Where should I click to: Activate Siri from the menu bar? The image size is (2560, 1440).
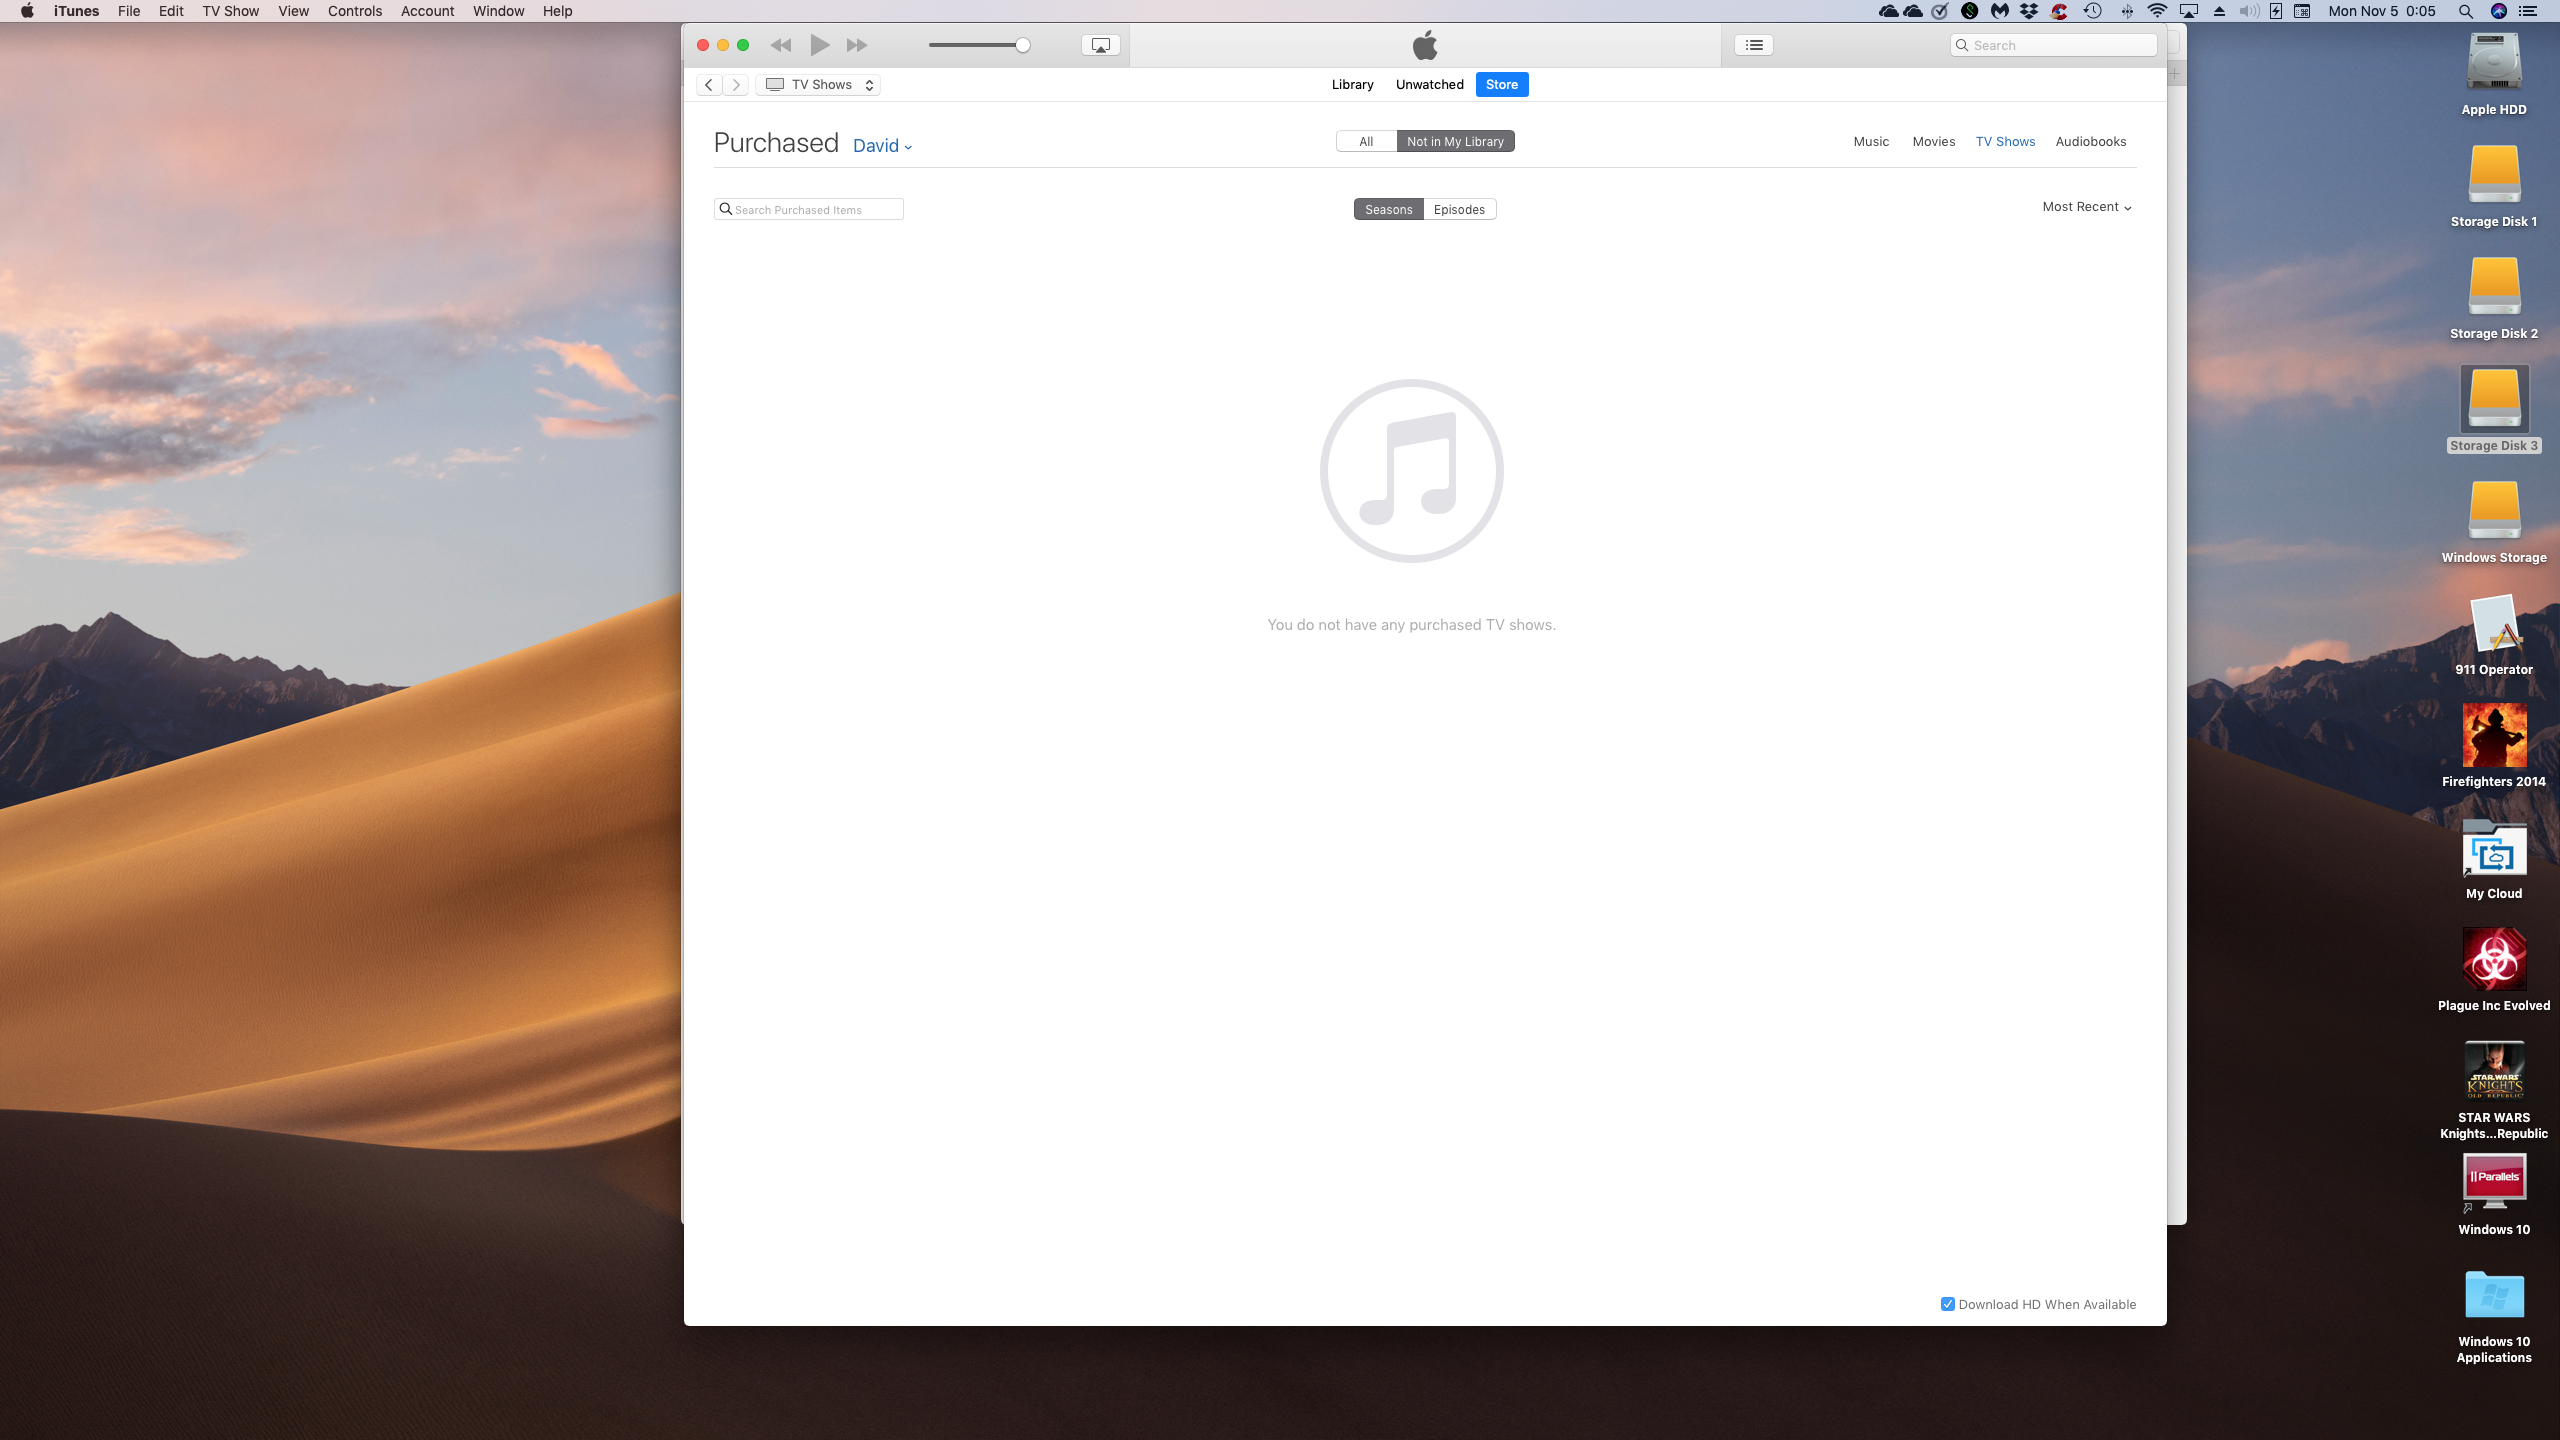[x=2499, y=11]
